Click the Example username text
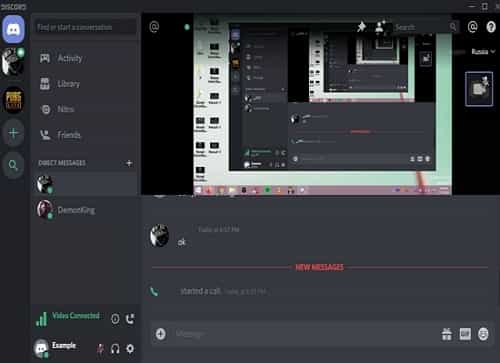500x363 pixels. pos(64,345)
